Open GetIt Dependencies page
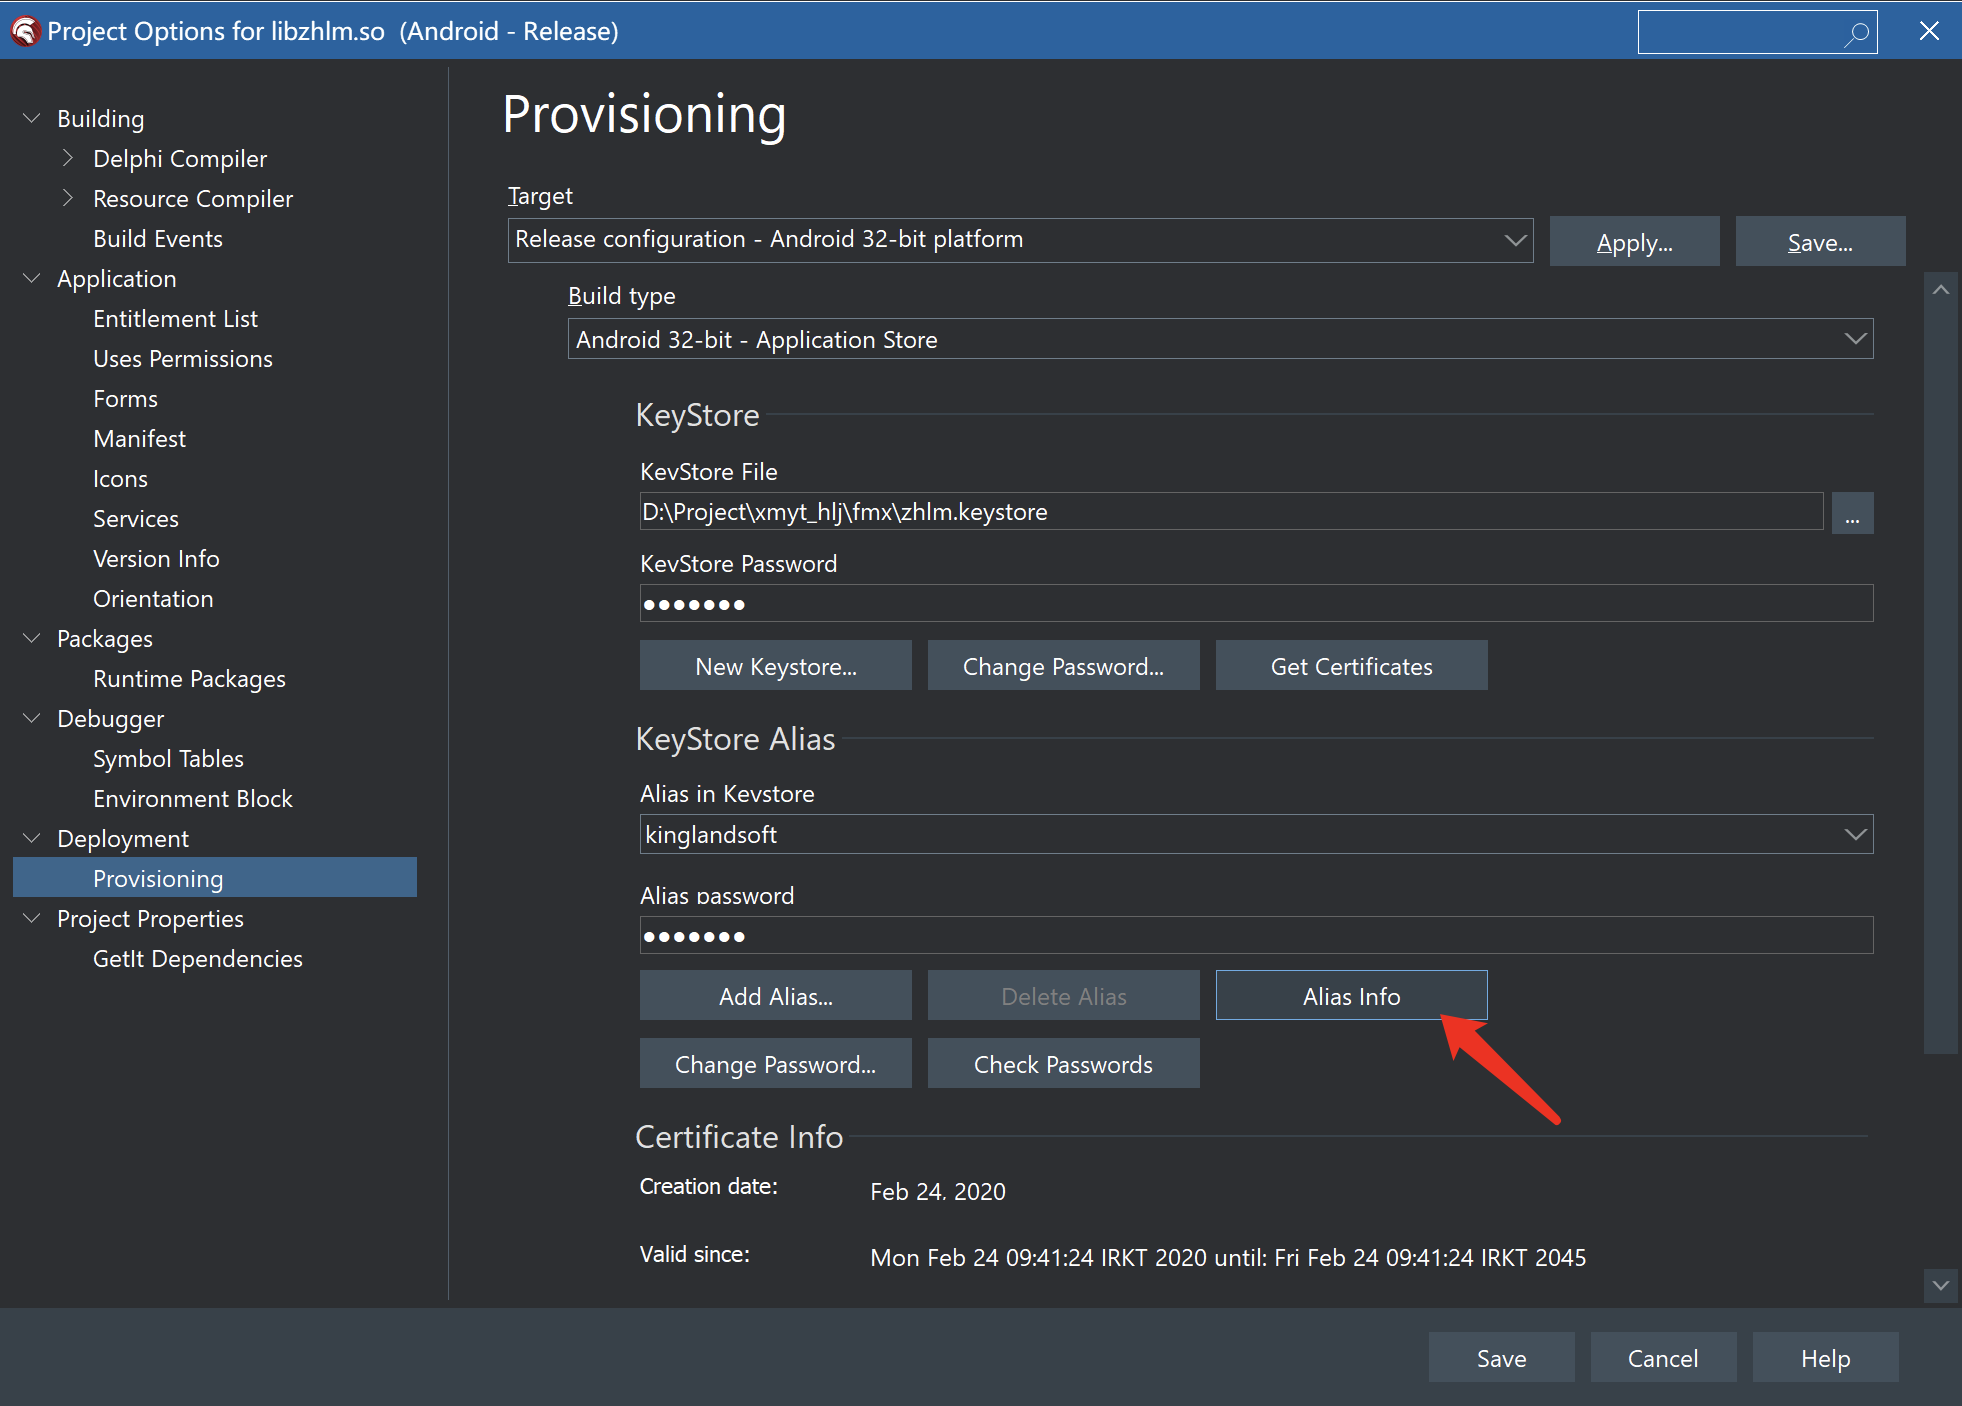1962x1406 pixels. pos(197,959)
